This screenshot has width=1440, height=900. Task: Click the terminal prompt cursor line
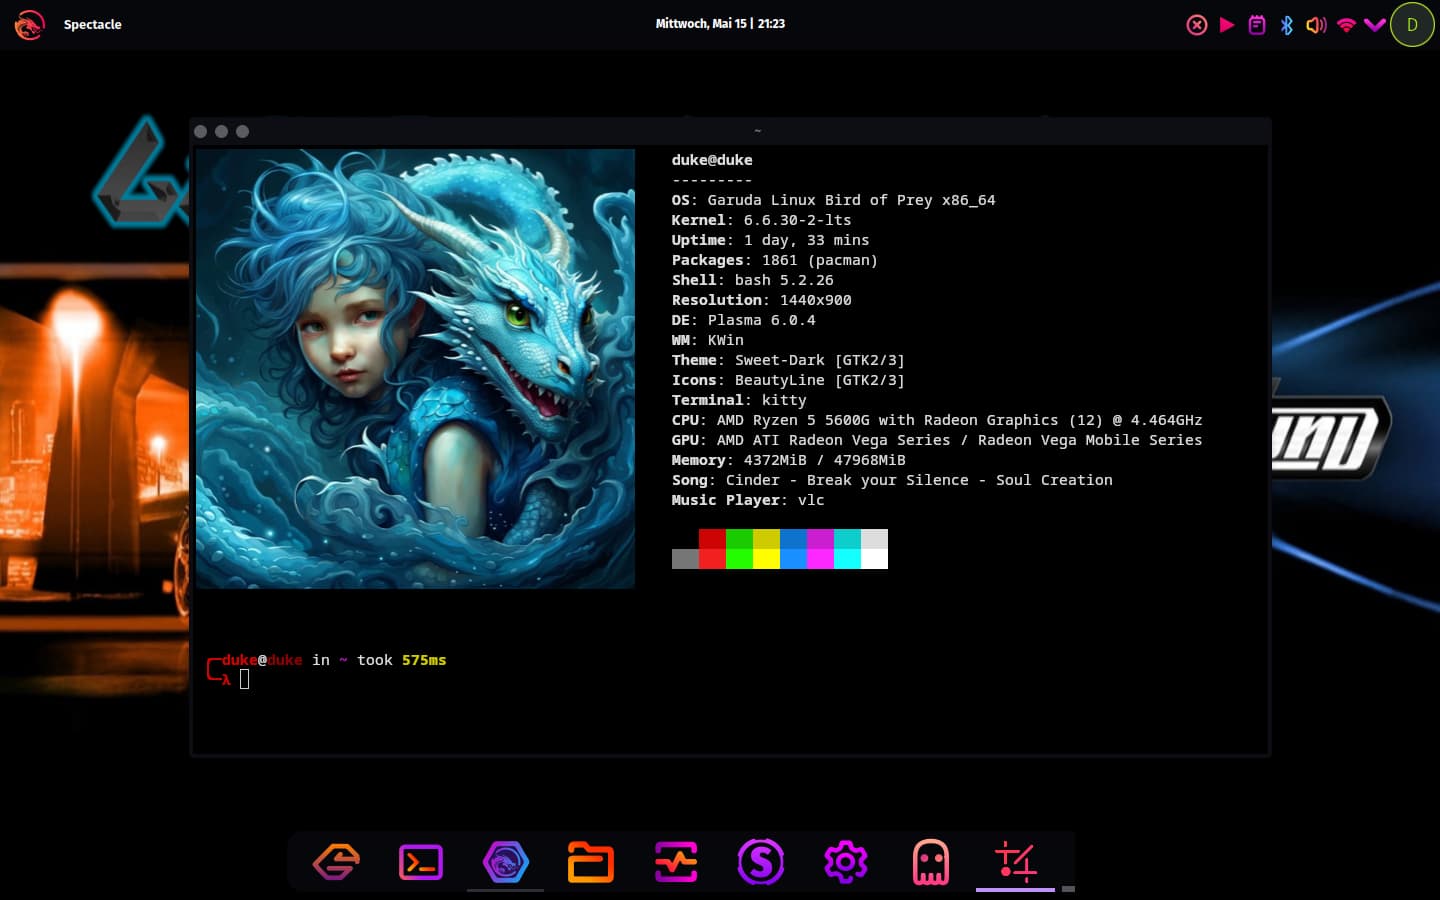pos(245,680)
